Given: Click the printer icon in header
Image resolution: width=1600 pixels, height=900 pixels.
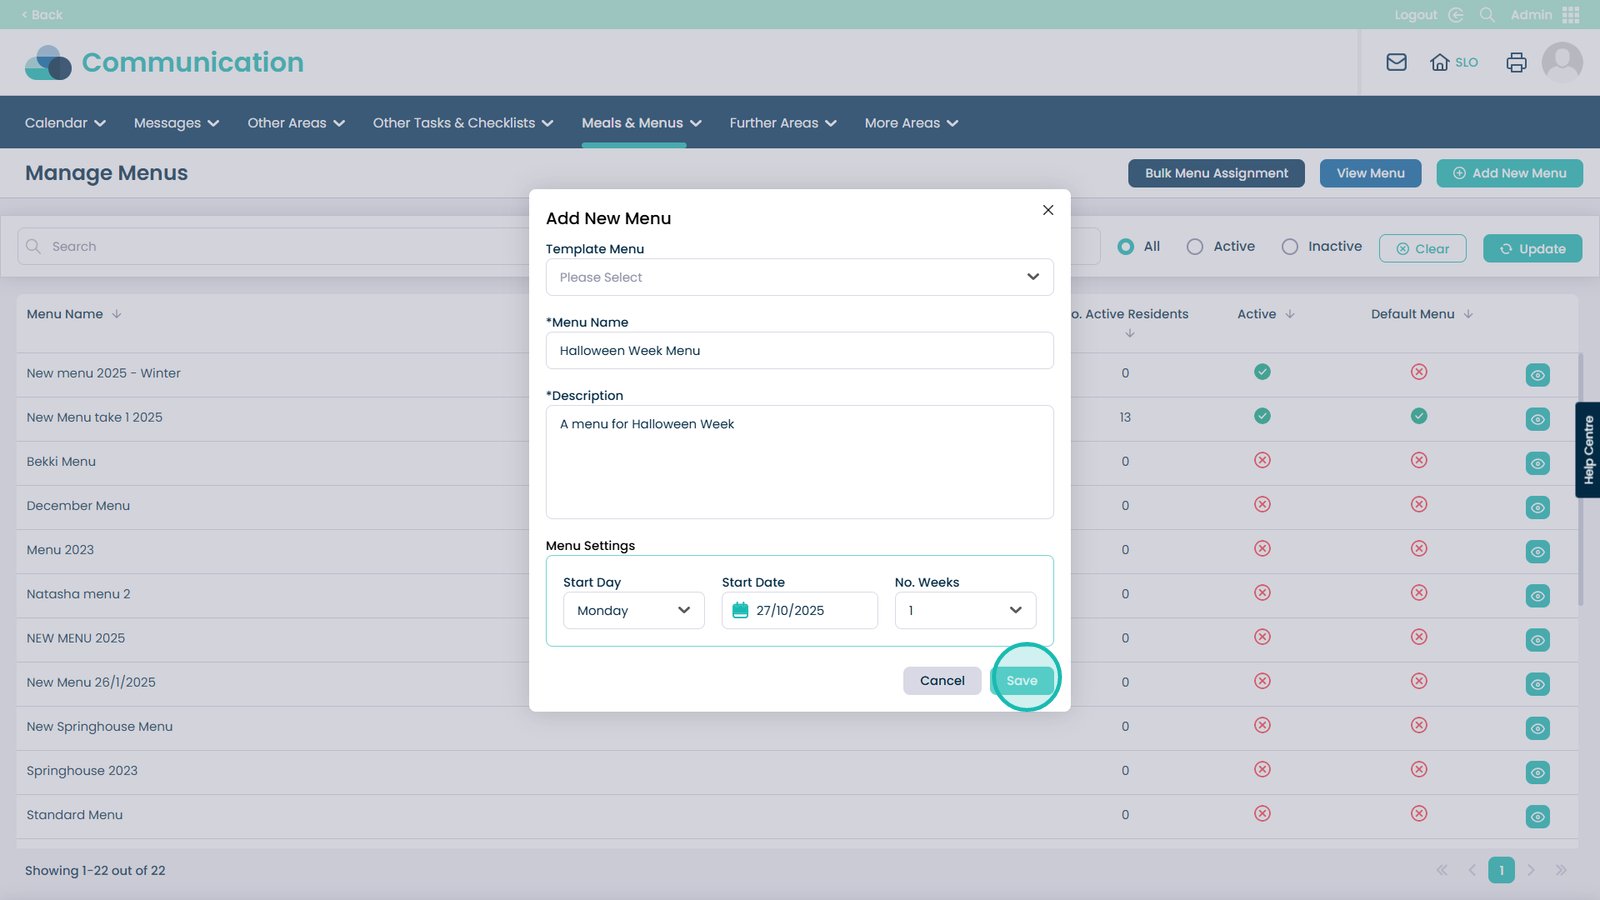Looking at the screenshot, I should click(x=1516, y=62).
